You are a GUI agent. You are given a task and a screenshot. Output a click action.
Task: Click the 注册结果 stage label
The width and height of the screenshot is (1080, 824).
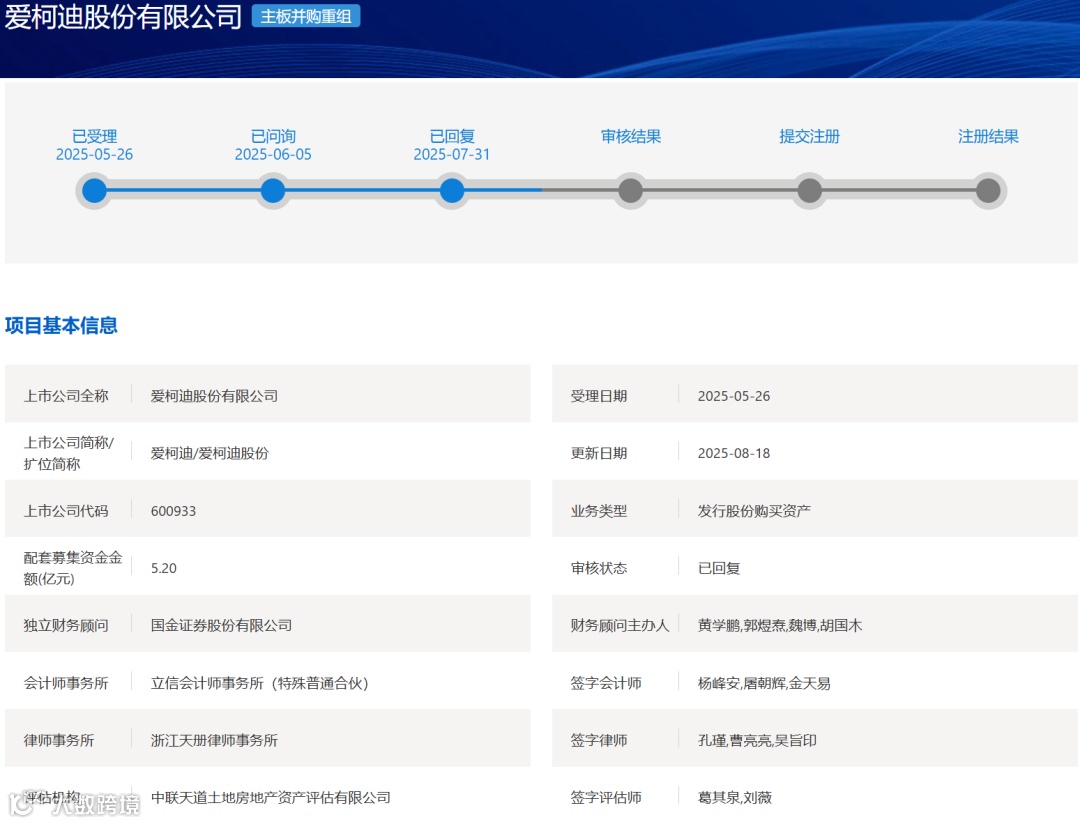coord(988,136)
